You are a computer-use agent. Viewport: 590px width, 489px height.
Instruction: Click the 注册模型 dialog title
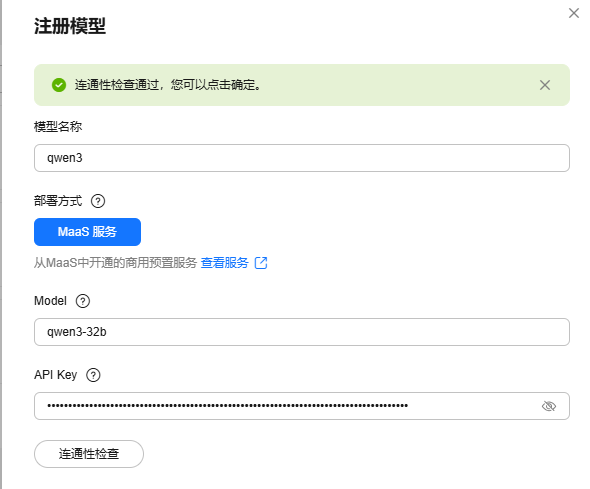pos(70,26)
